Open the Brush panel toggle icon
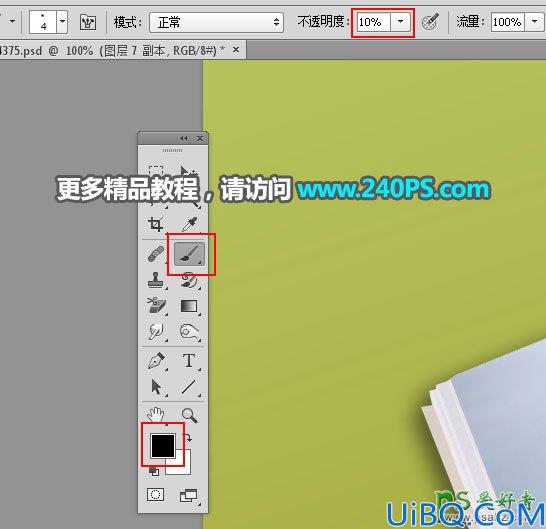The height and width of the screenshot is (529, 546). [87, 22]
